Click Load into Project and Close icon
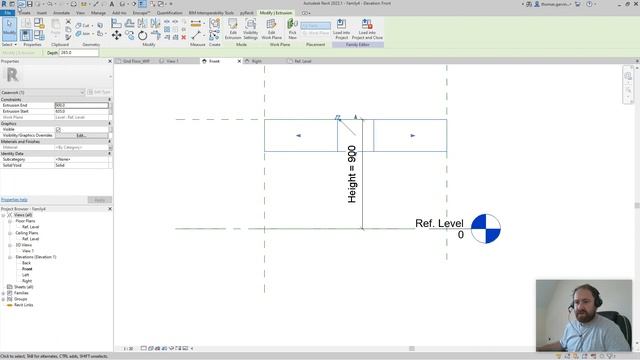This screenshot has width=640, height=360. pyautogui.click(x=367, y=29)
